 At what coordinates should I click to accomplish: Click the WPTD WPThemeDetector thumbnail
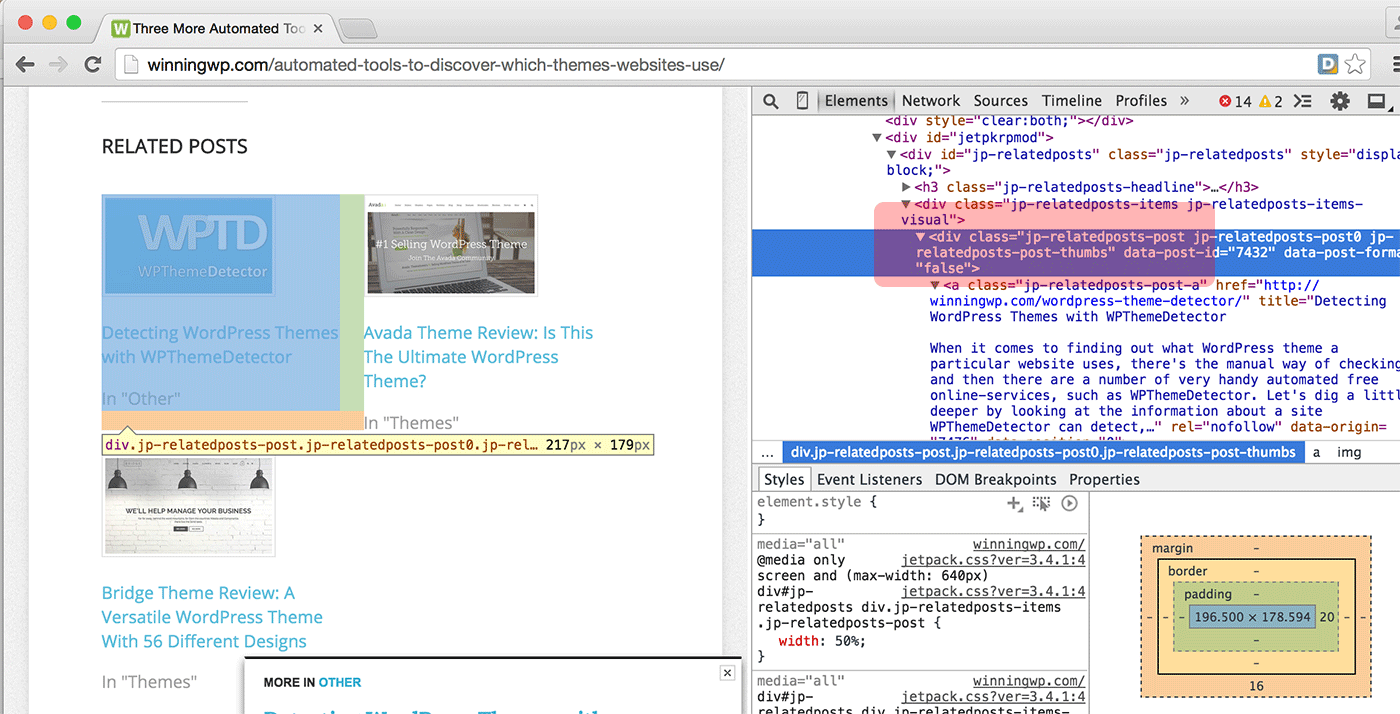point(188,246)
